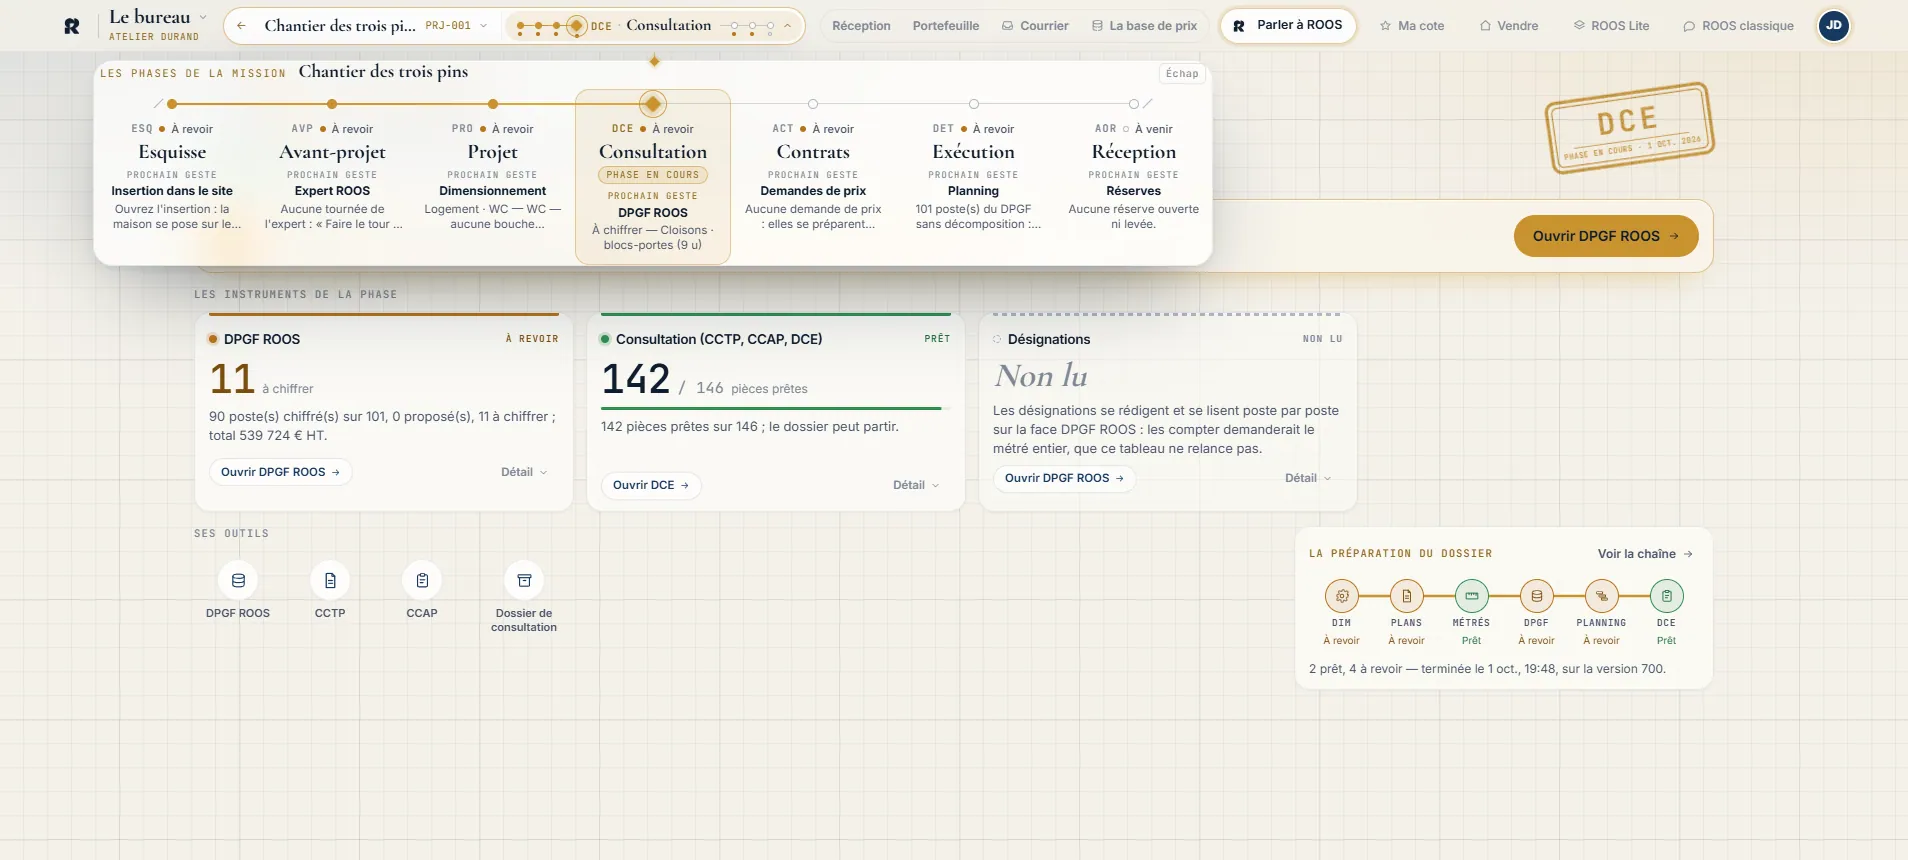The height and width of the screenshot is (860, 1908).
Task: Go back with the left arrow icon
Action: click(x=241, y=26)
